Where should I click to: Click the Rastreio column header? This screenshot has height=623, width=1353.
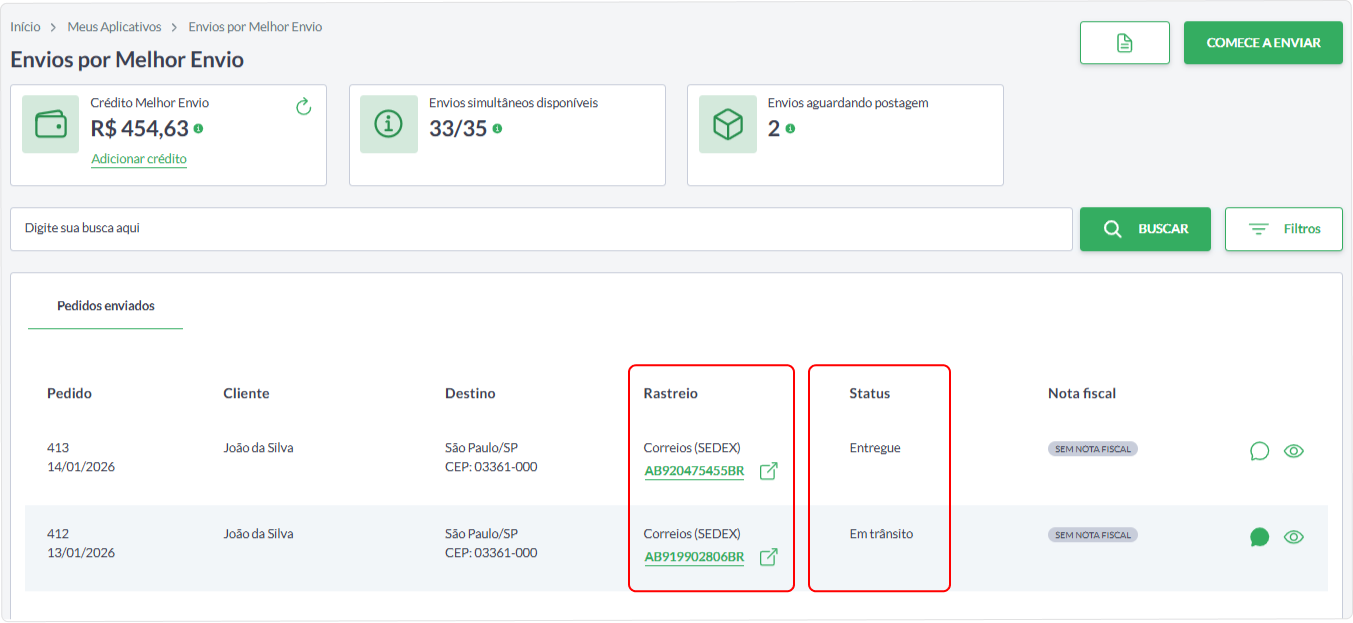pyautogui.click(x=671, y=393)
